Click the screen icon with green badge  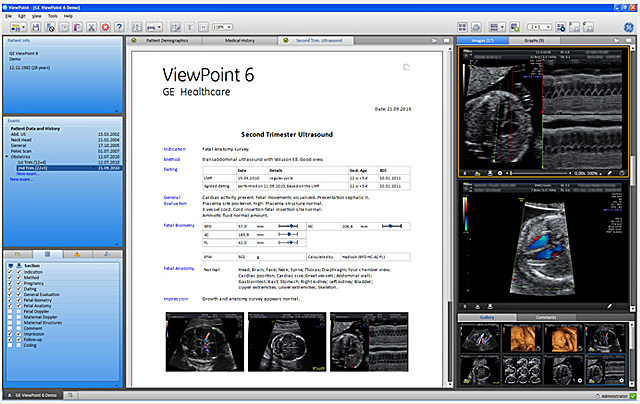pyautogui.click(x=515, y=27)
